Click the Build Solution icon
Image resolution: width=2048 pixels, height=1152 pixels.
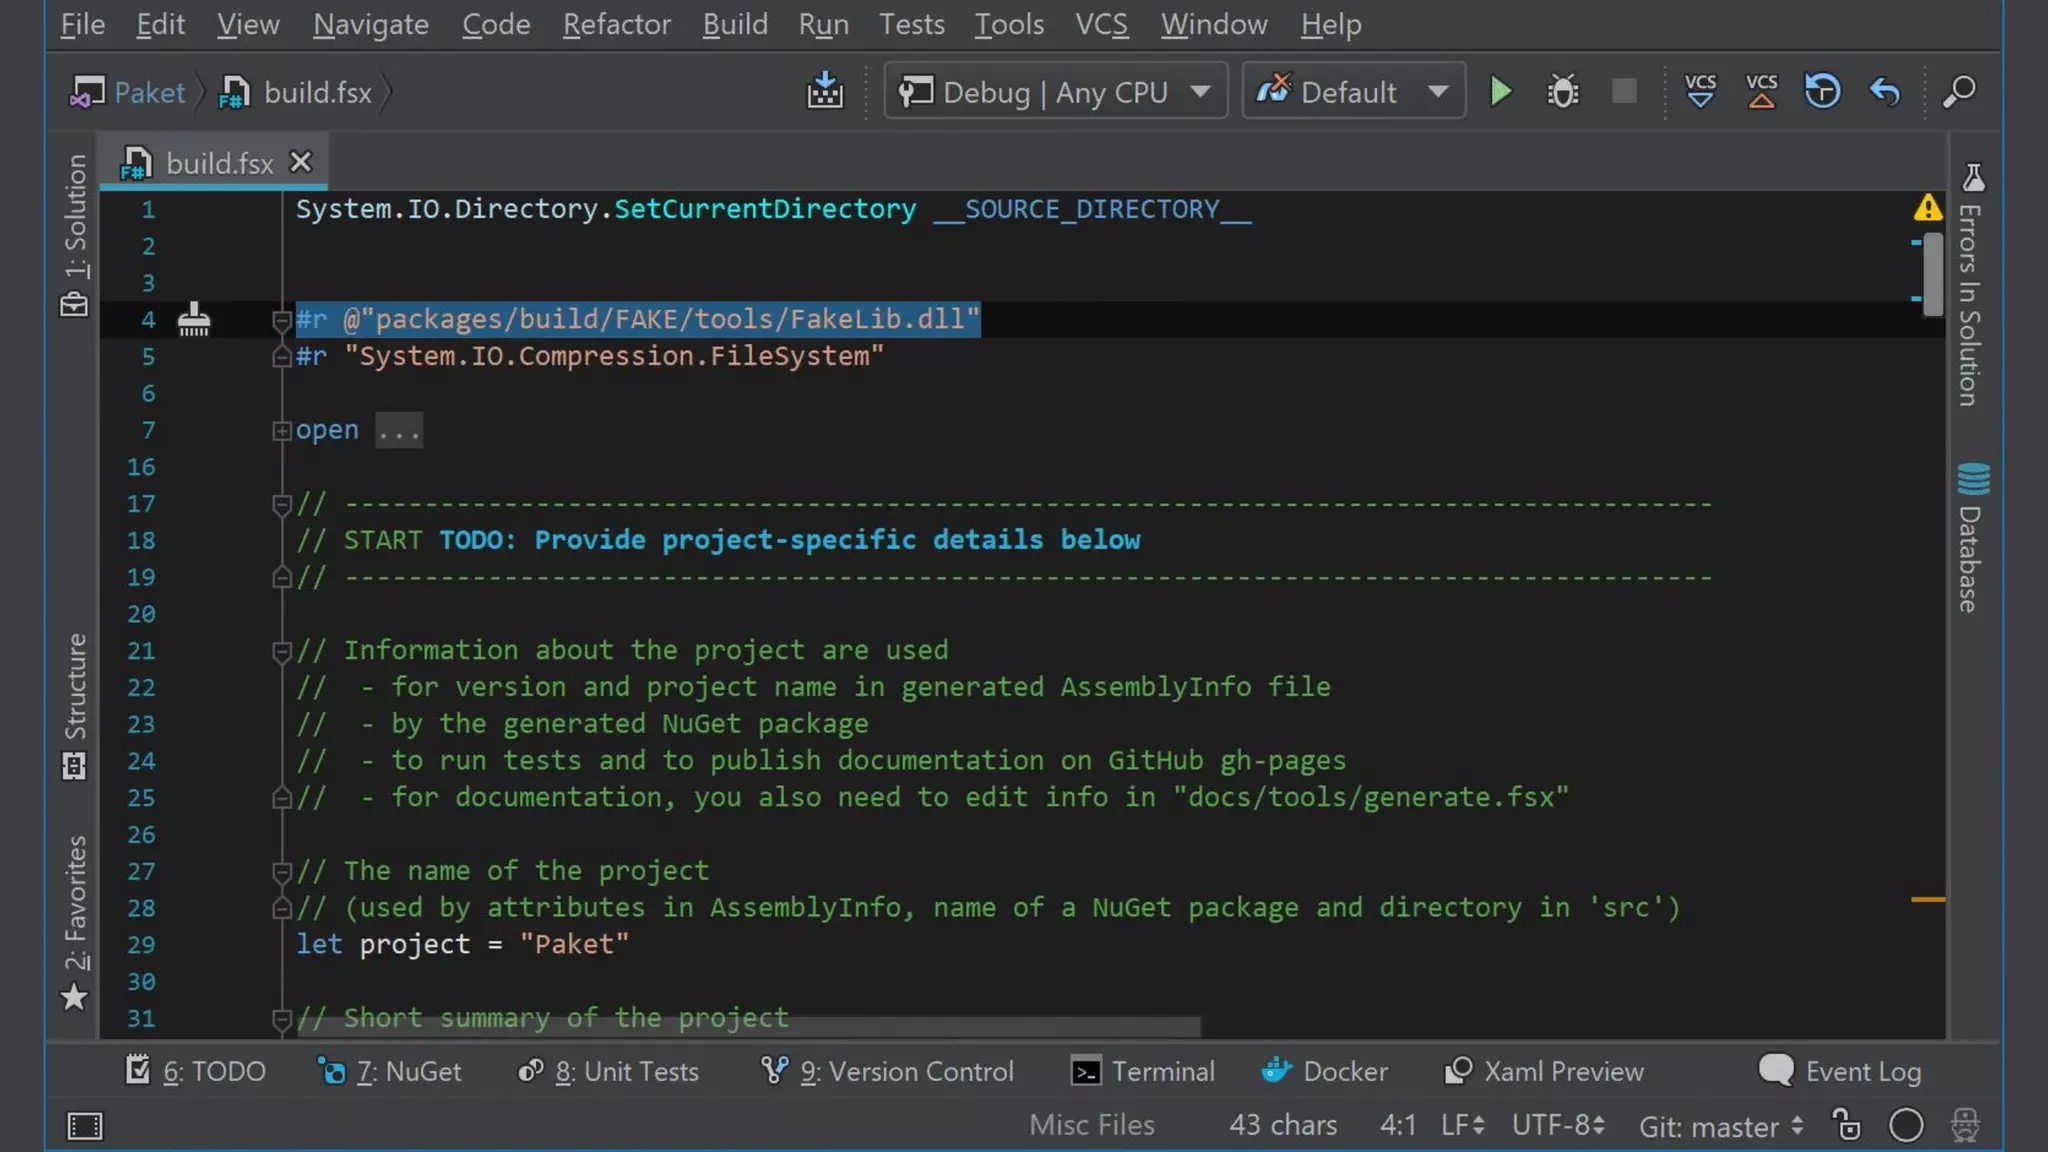click(x=825, y=92)
